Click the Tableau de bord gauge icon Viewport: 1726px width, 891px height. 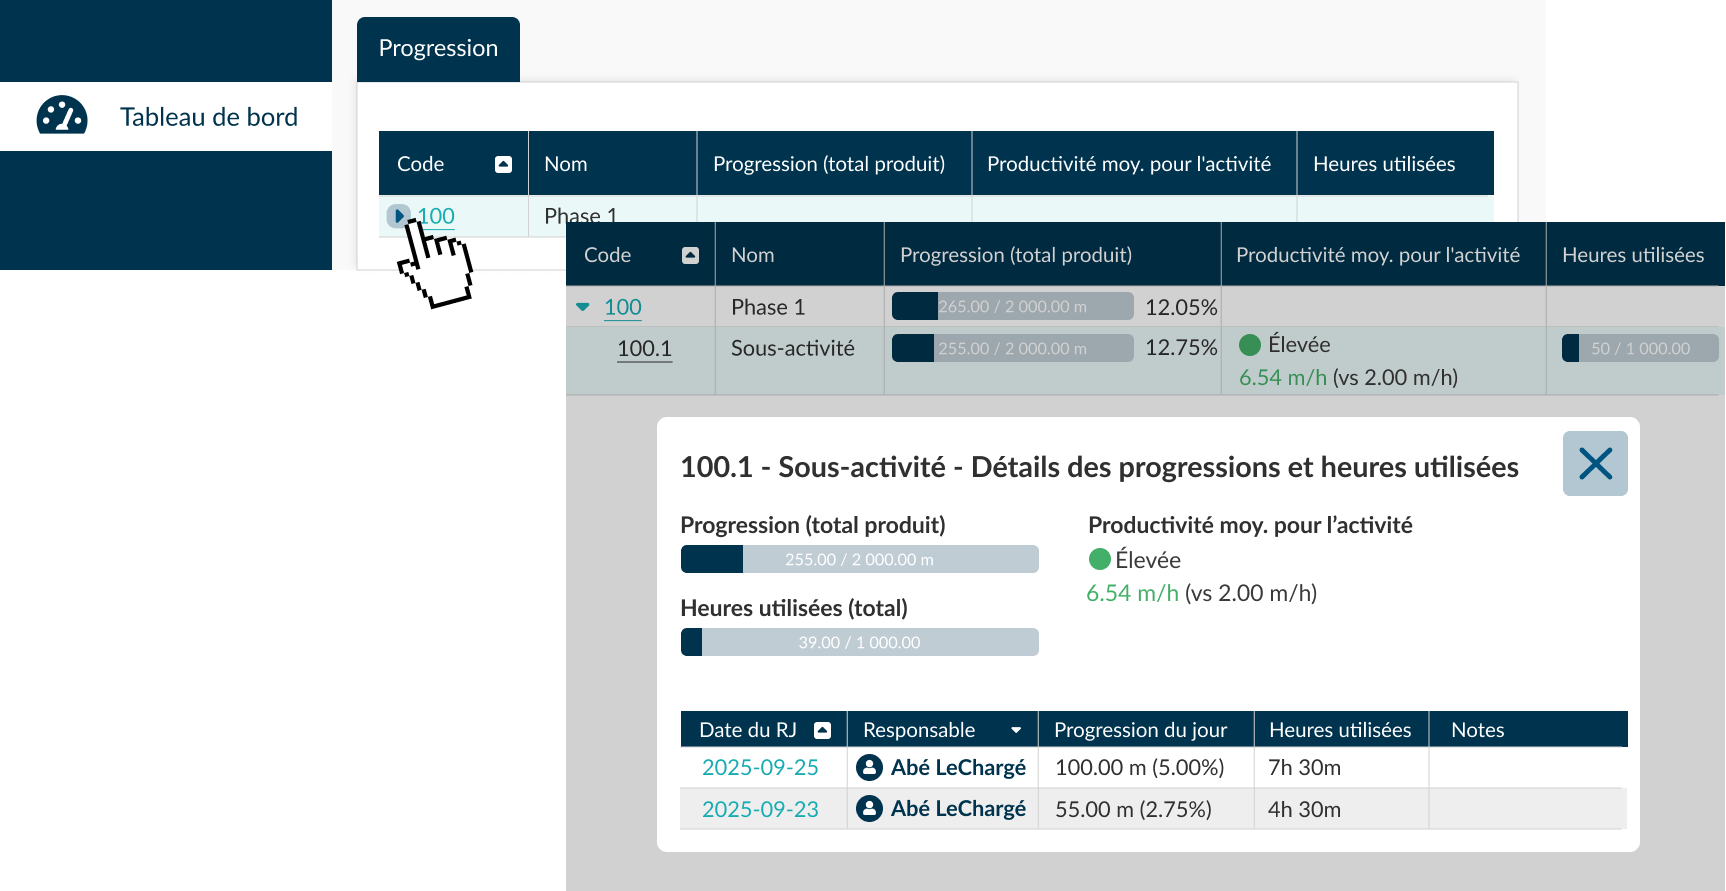[62, 116]
